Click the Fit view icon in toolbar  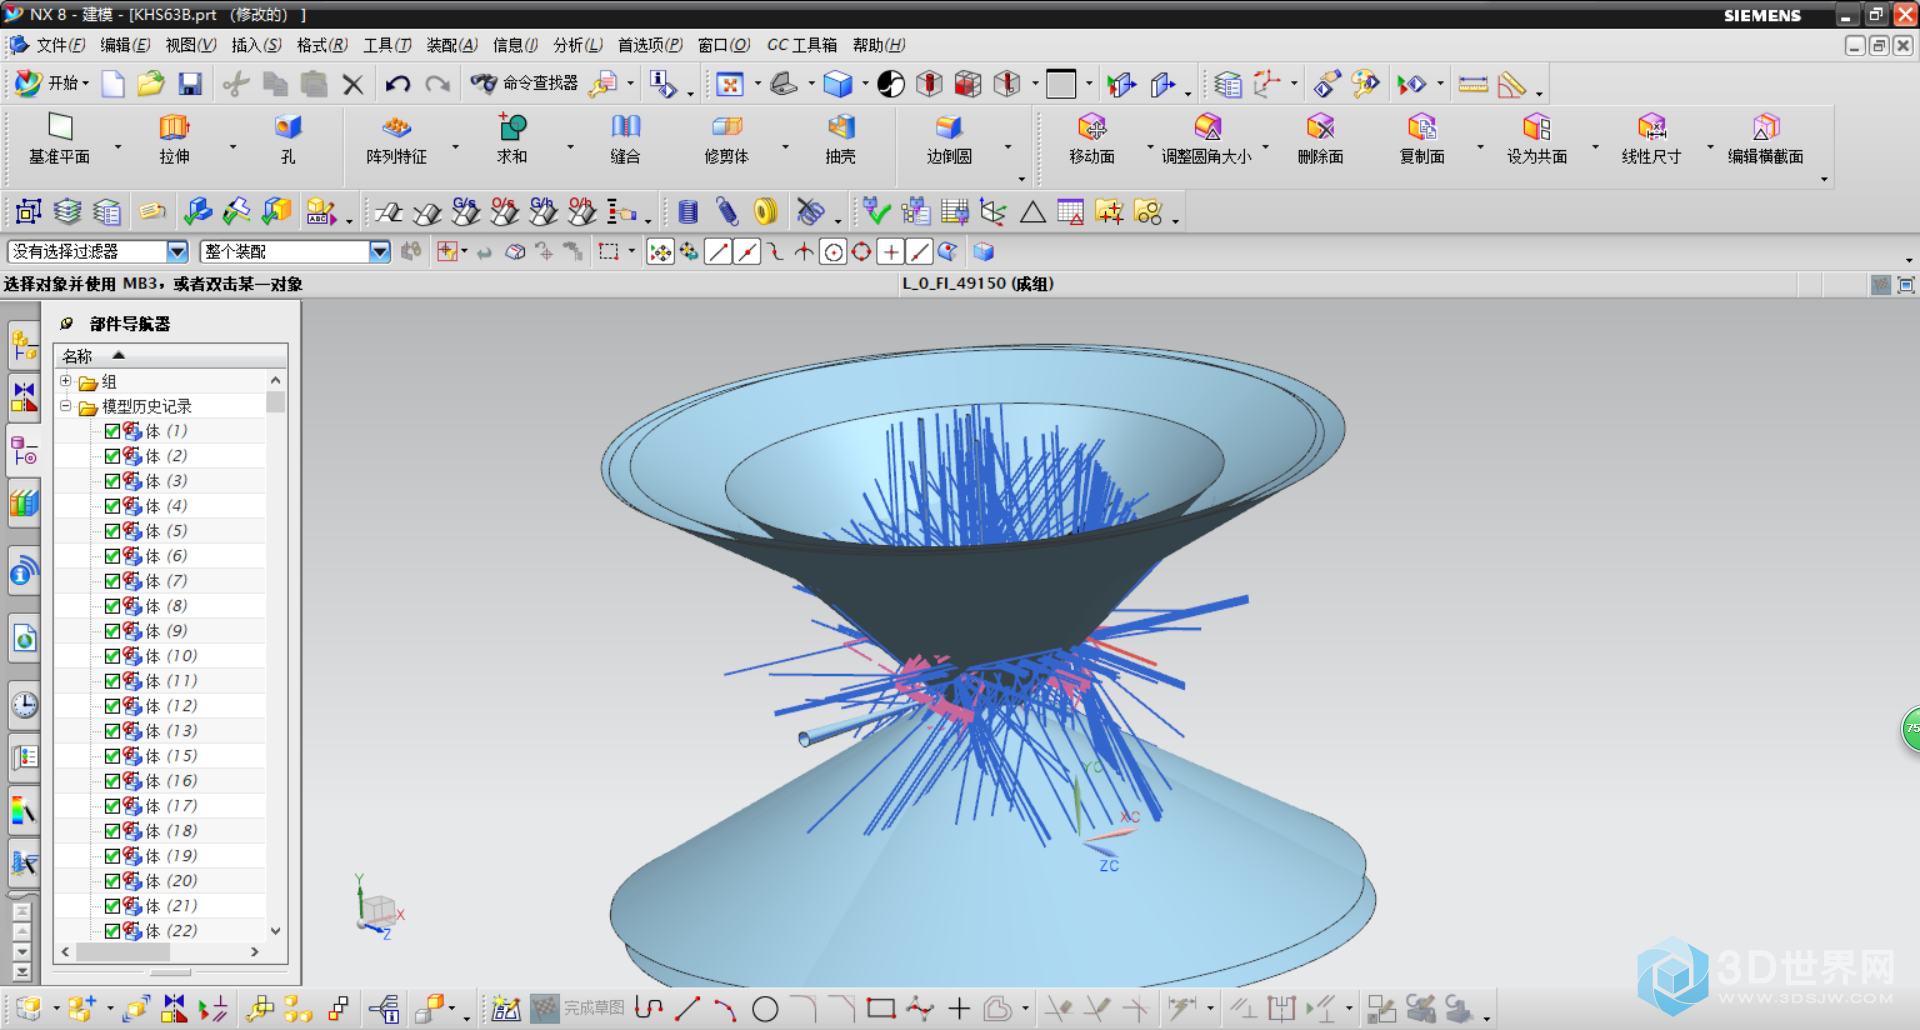click(x=730, y=84)
